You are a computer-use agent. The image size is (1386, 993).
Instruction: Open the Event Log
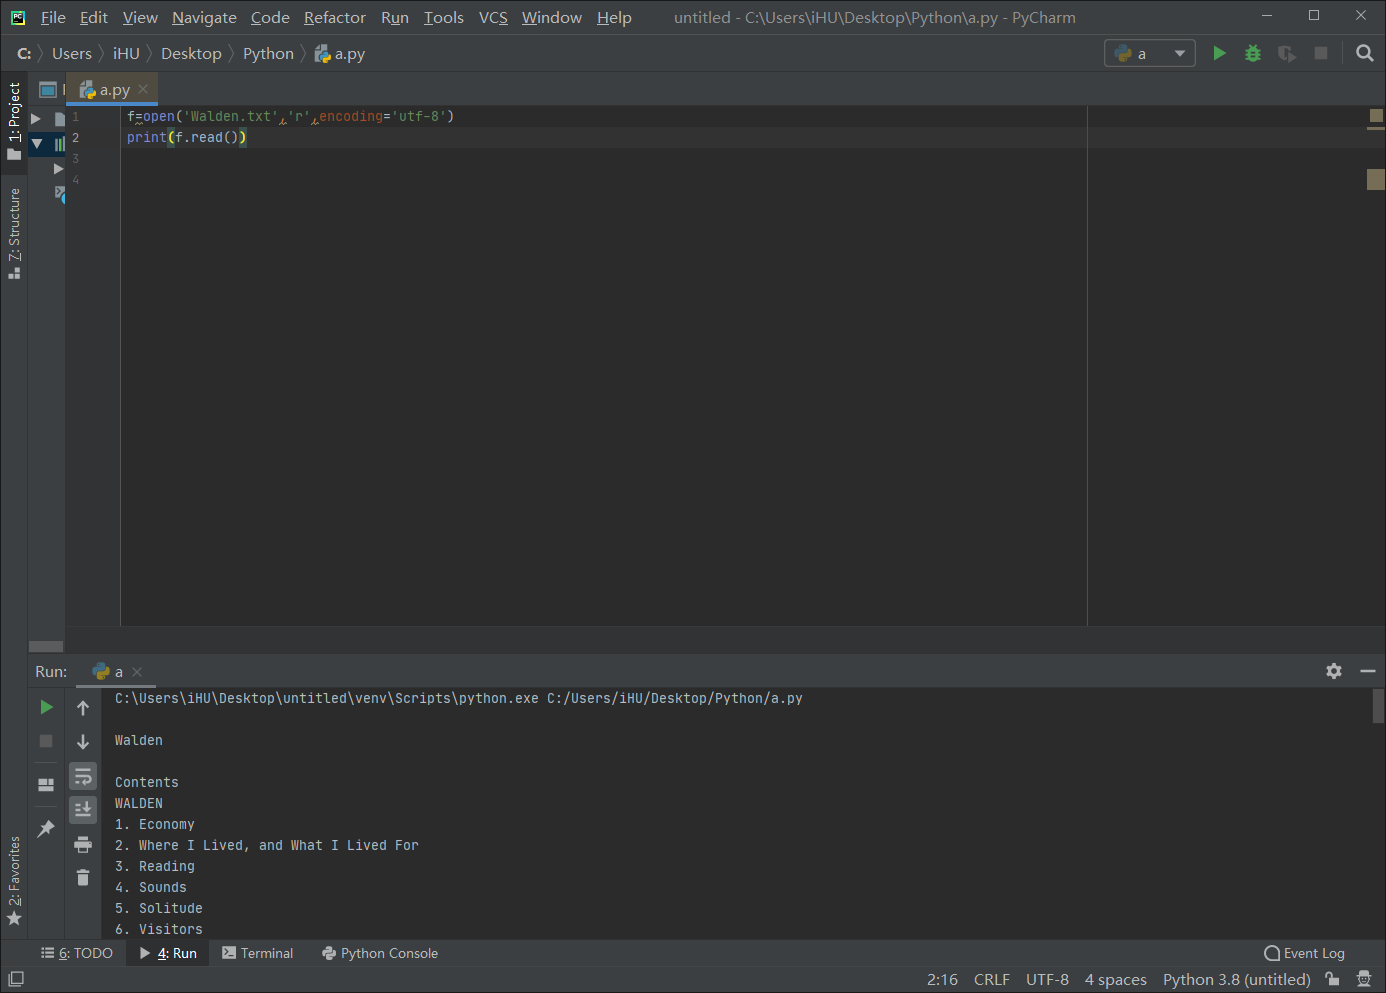(1304, 953)
